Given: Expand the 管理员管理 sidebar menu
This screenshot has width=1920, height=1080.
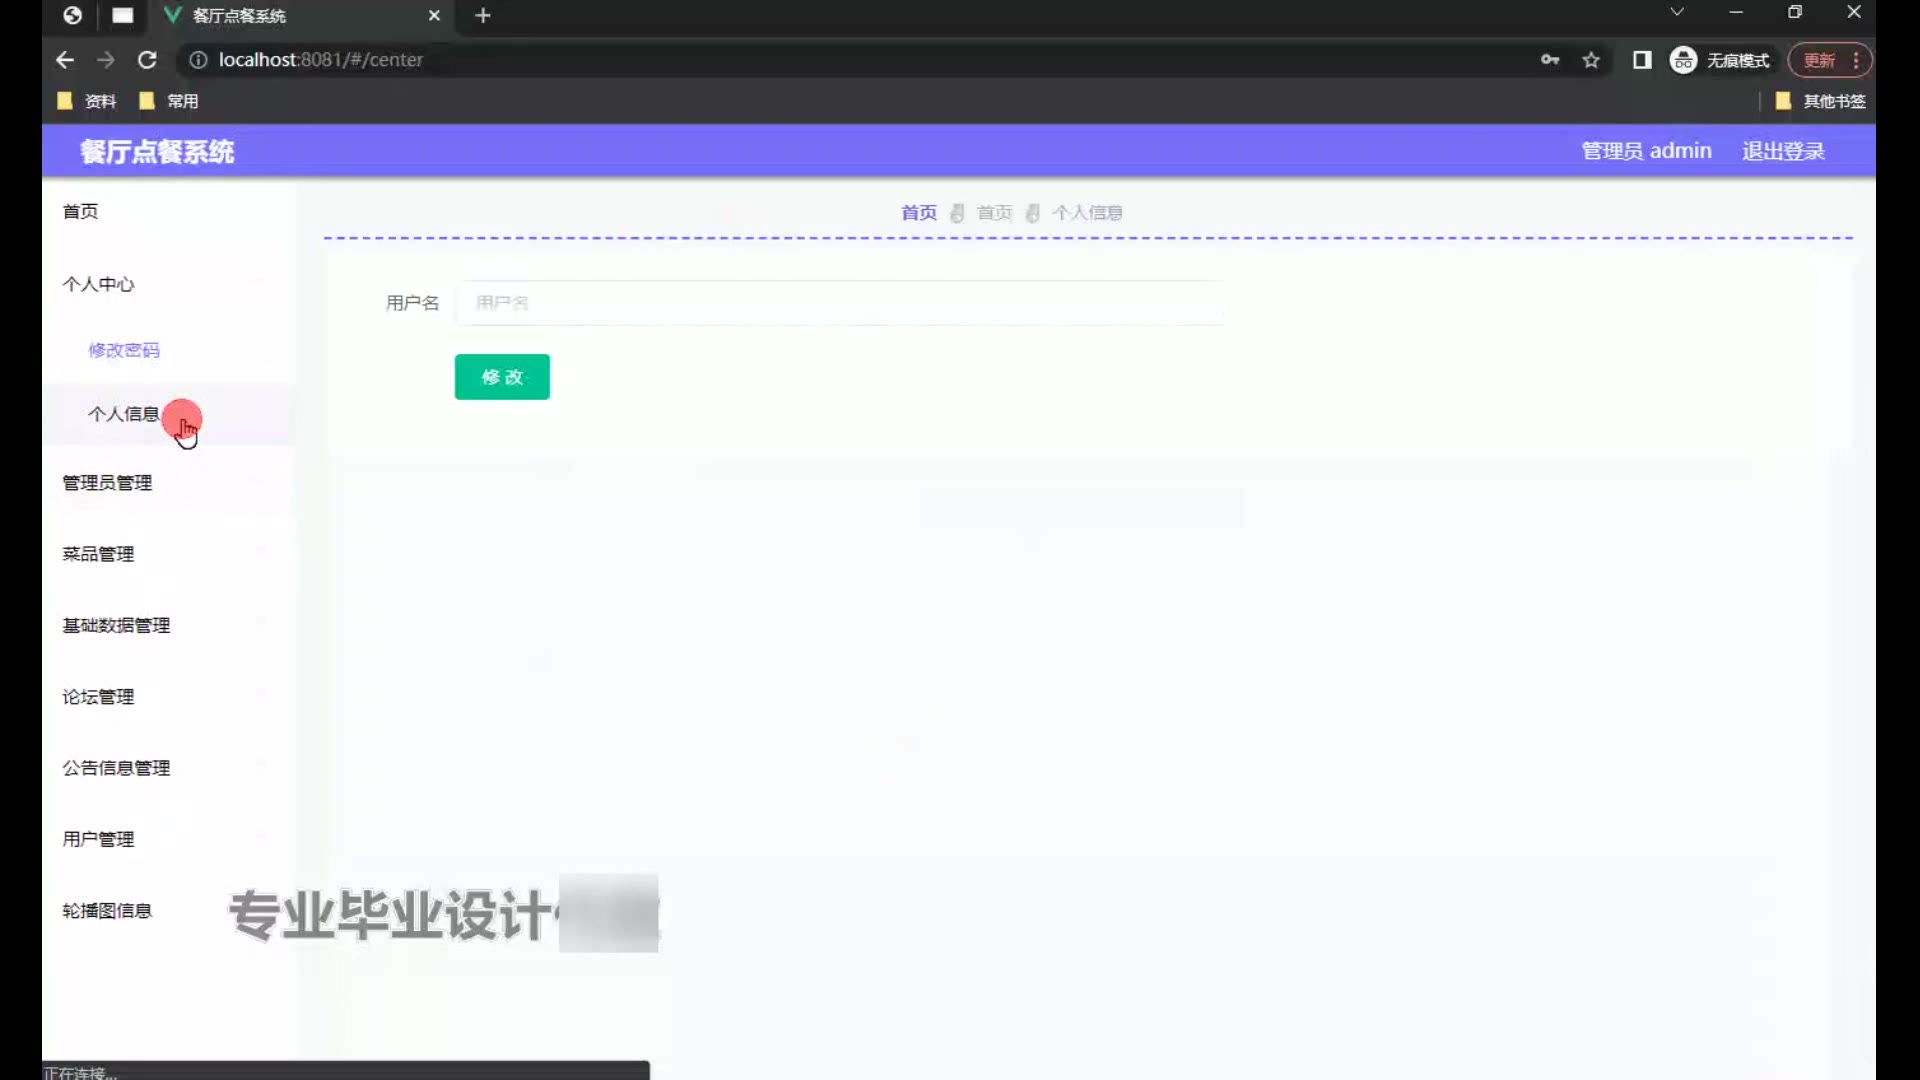Looking at the screenshot, I should [108, 483].
